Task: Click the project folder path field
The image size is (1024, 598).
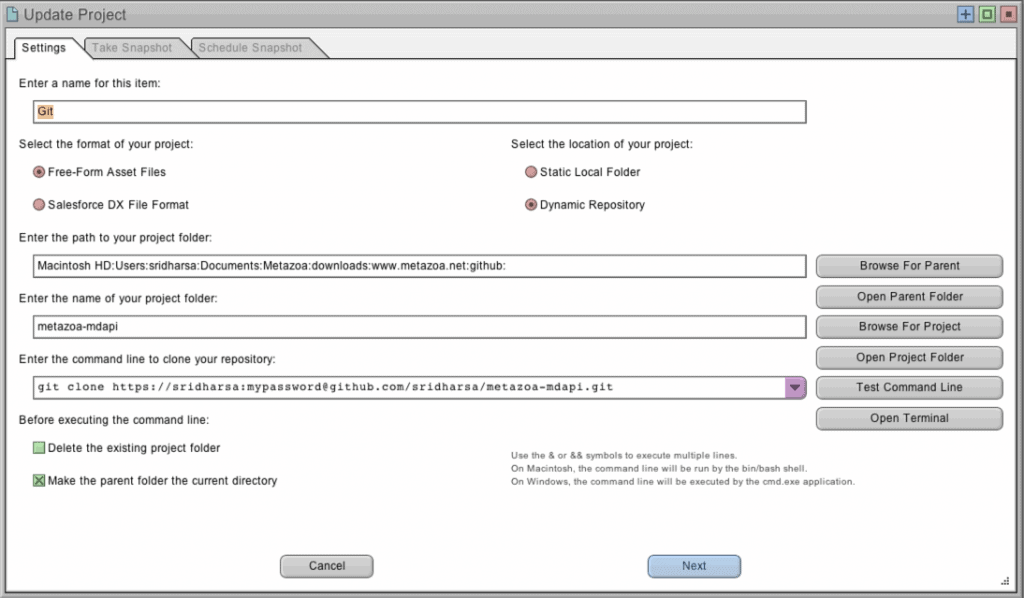Action: pos(419,266)
